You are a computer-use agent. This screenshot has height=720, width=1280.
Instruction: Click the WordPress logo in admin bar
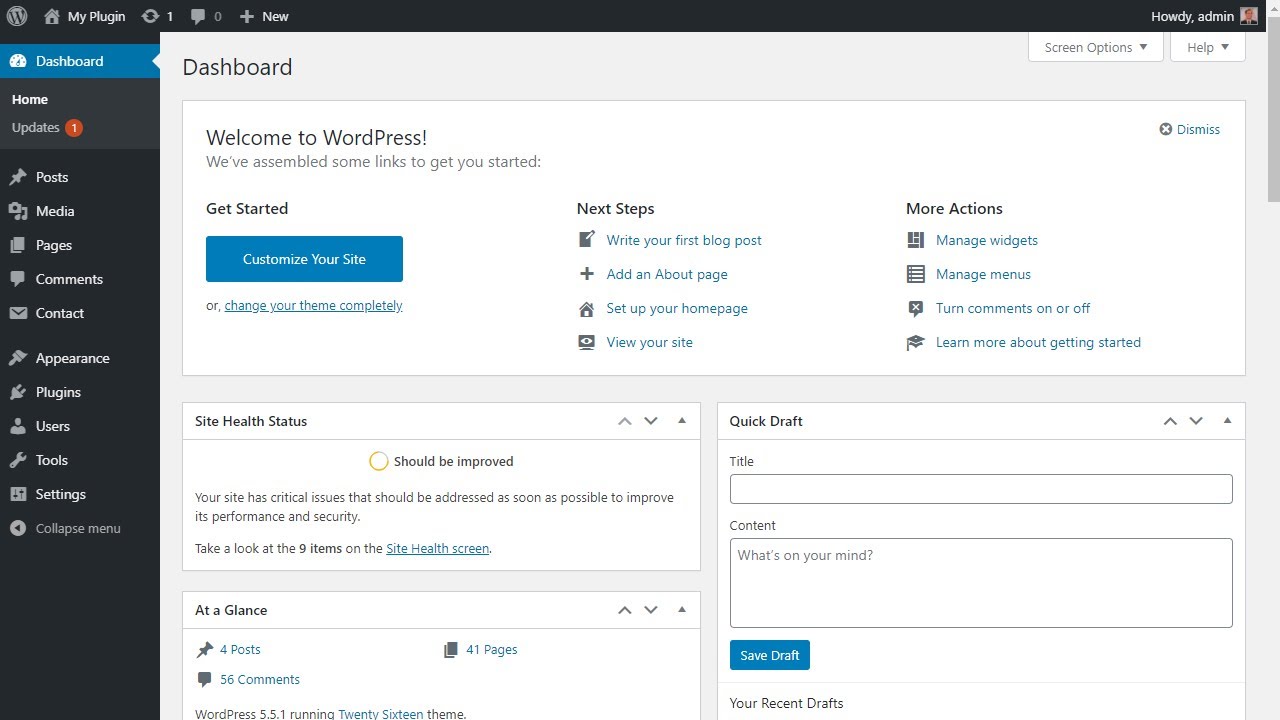coord(17,16)
